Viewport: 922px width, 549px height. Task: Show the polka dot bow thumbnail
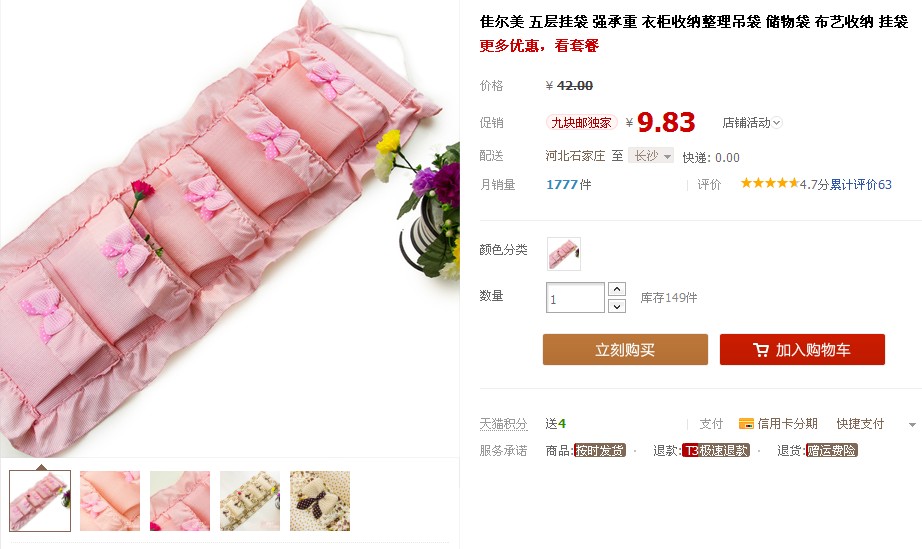click(320, 501)
